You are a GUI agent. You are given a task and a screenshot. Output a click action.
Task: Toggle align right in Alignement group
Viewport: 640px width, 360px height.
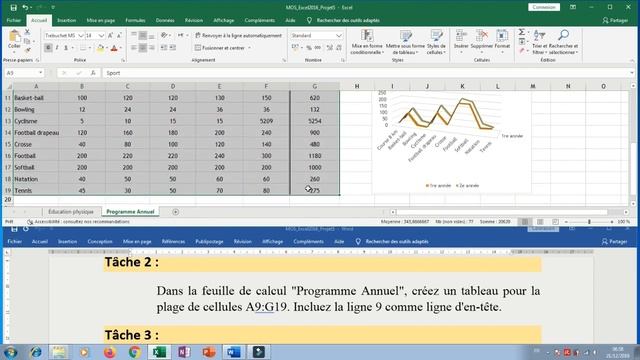[151, 48]
